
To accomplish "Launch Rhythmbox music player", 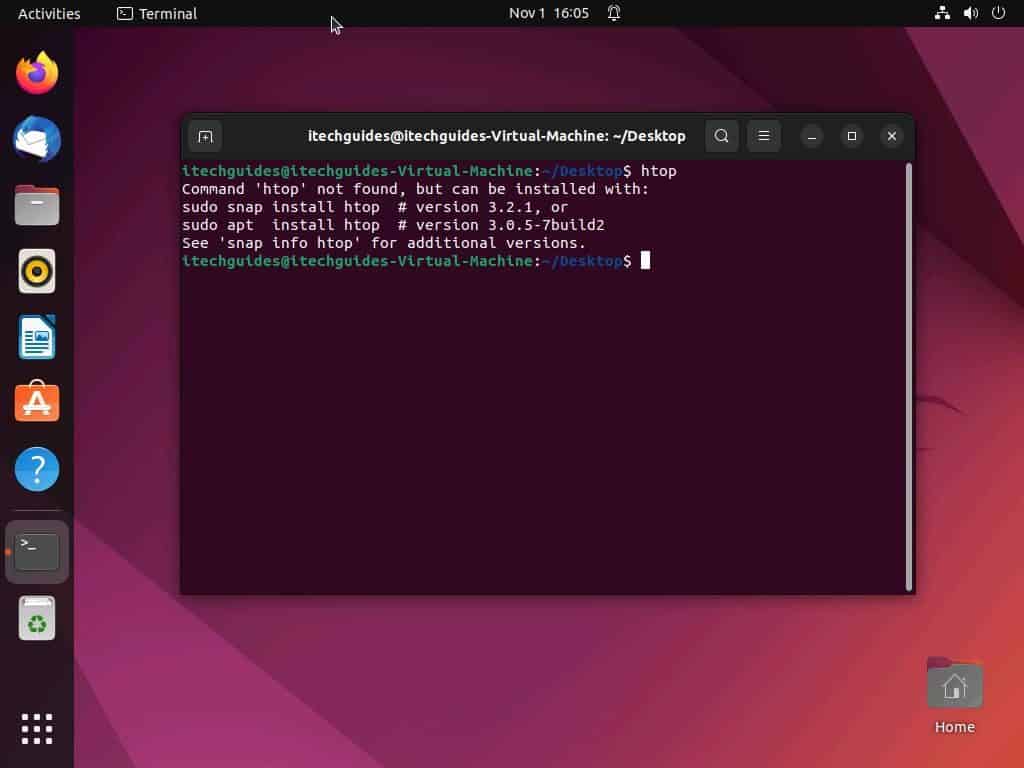I will [x=37, y=271].
